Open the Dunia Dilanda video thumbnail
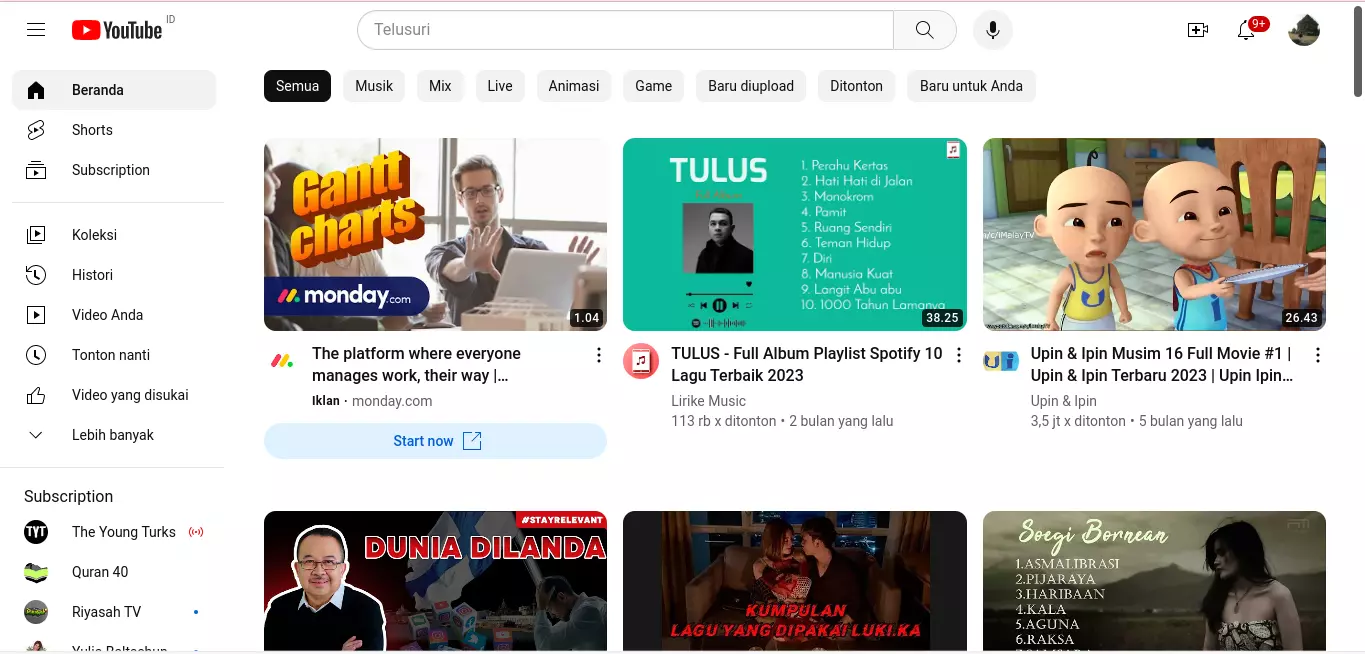1365x654 pixels. 435,582
